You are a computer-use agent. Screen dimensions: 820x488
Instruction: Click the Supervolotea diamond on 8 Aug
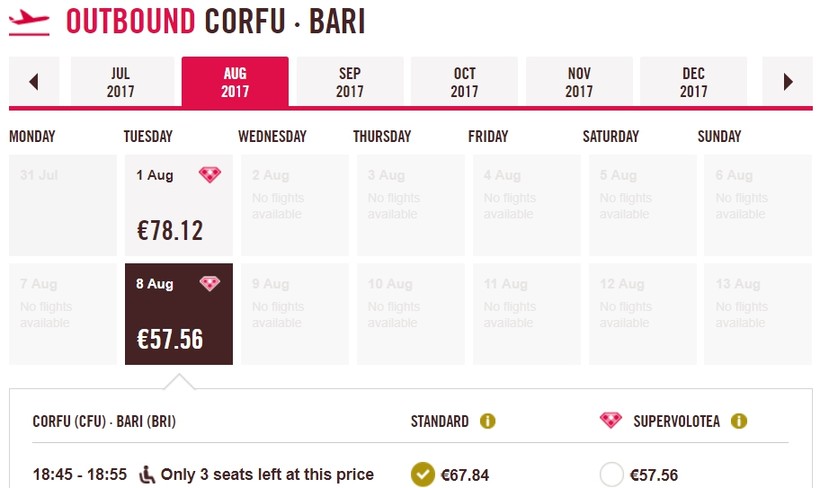coord(210,284)
